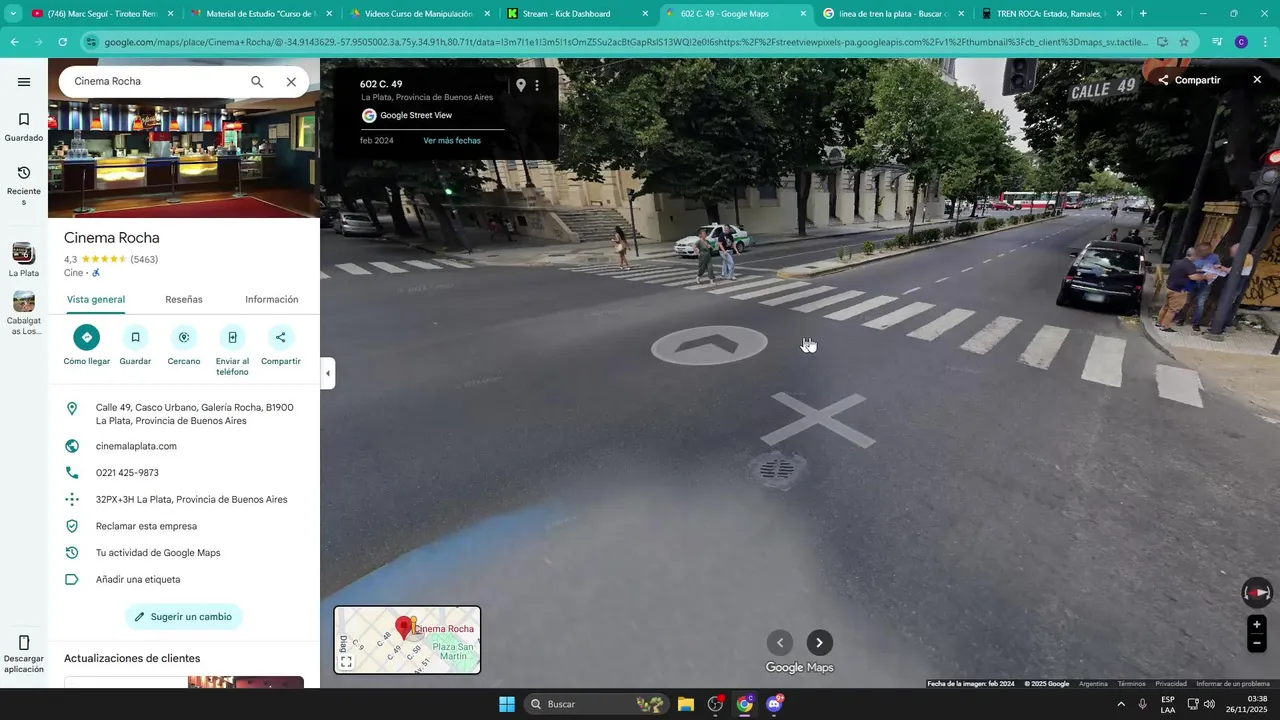
Task: Click the Calle 49 address row
Action: tap(184, 414)
